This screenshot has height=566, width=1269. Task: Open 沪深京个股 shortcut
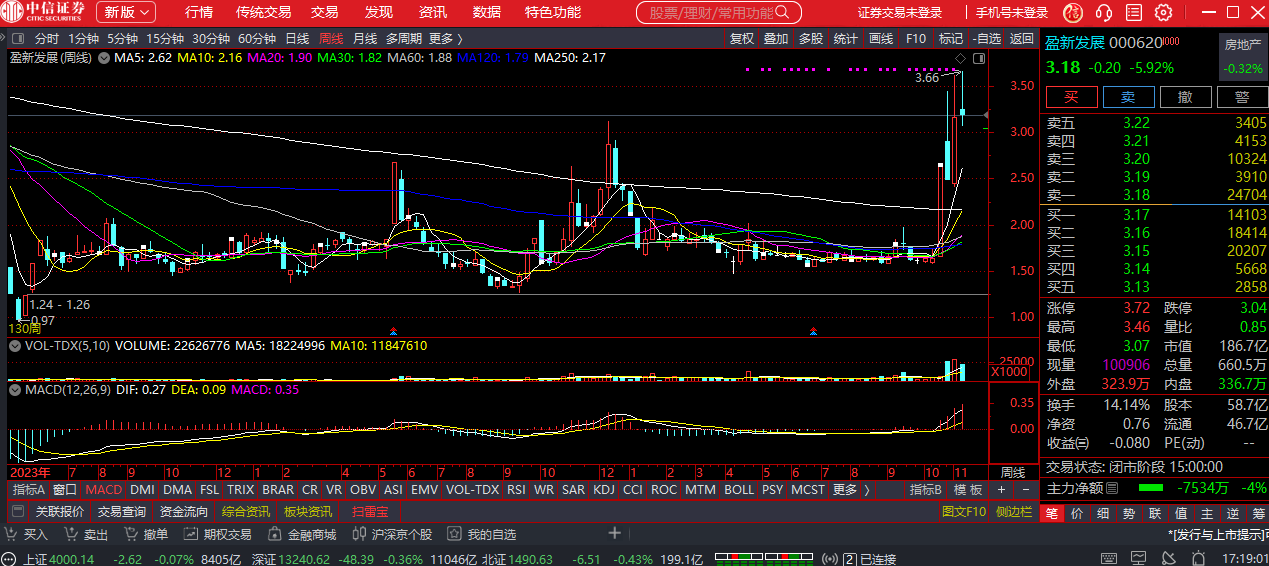(393, 535)
